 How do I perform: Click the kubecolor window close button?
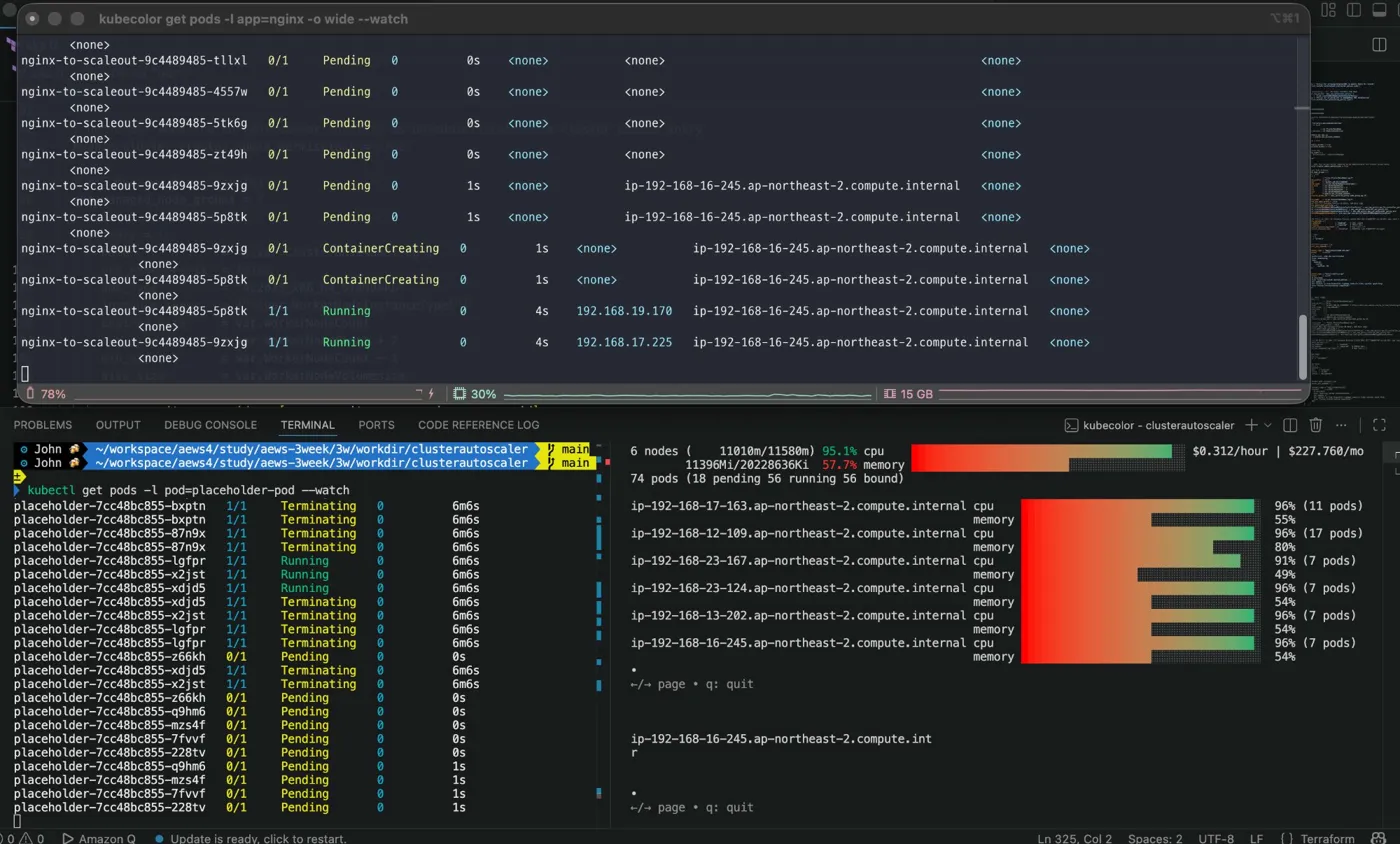coord(32,18)
